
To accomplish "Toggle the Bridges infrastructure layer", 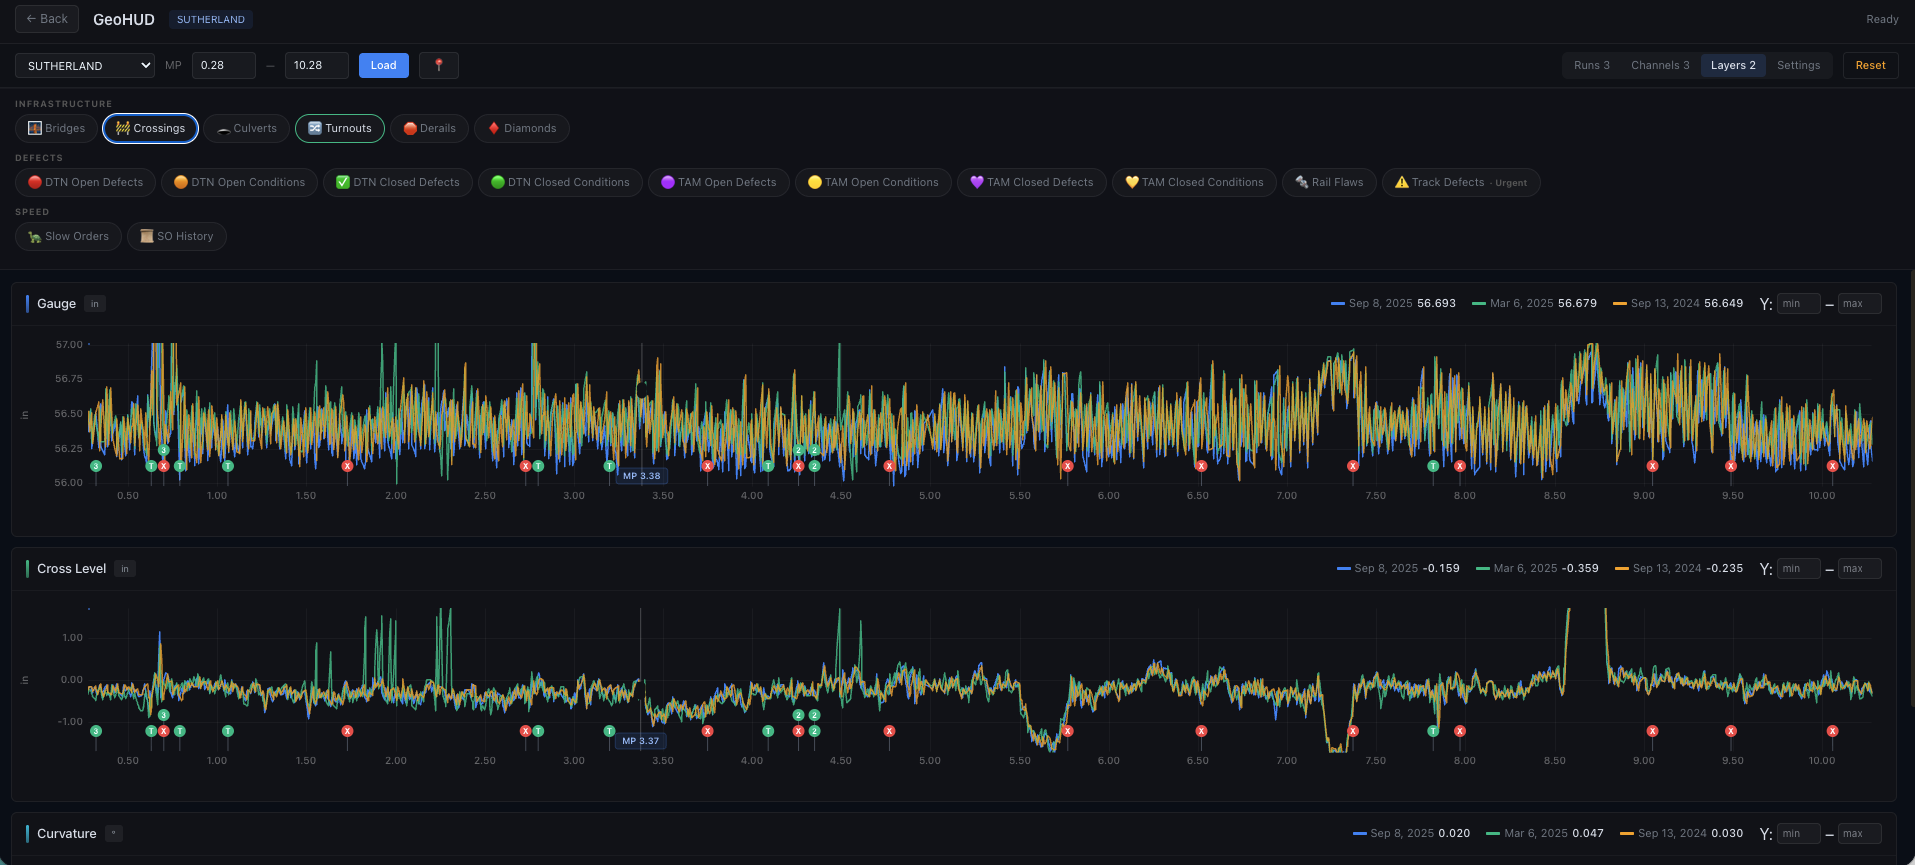I will [57, 128].
